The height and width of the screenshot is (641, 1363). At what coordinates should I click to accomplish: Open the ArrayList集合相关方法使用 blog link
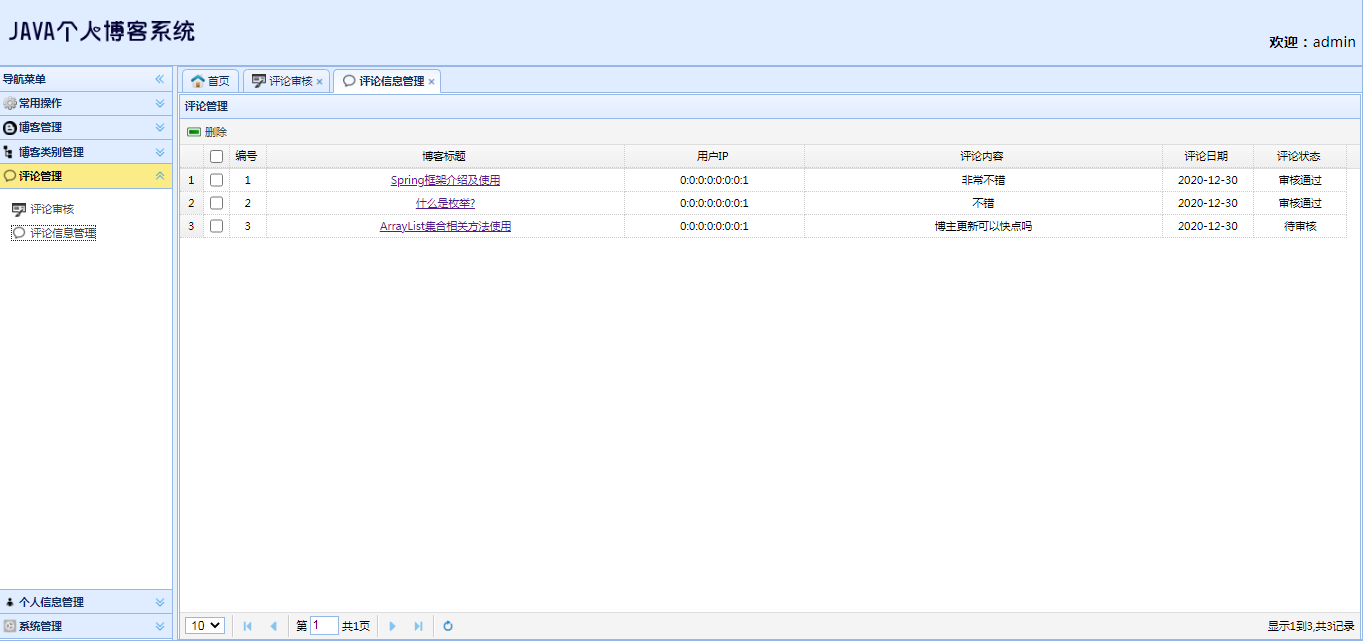tap(445, 226)
